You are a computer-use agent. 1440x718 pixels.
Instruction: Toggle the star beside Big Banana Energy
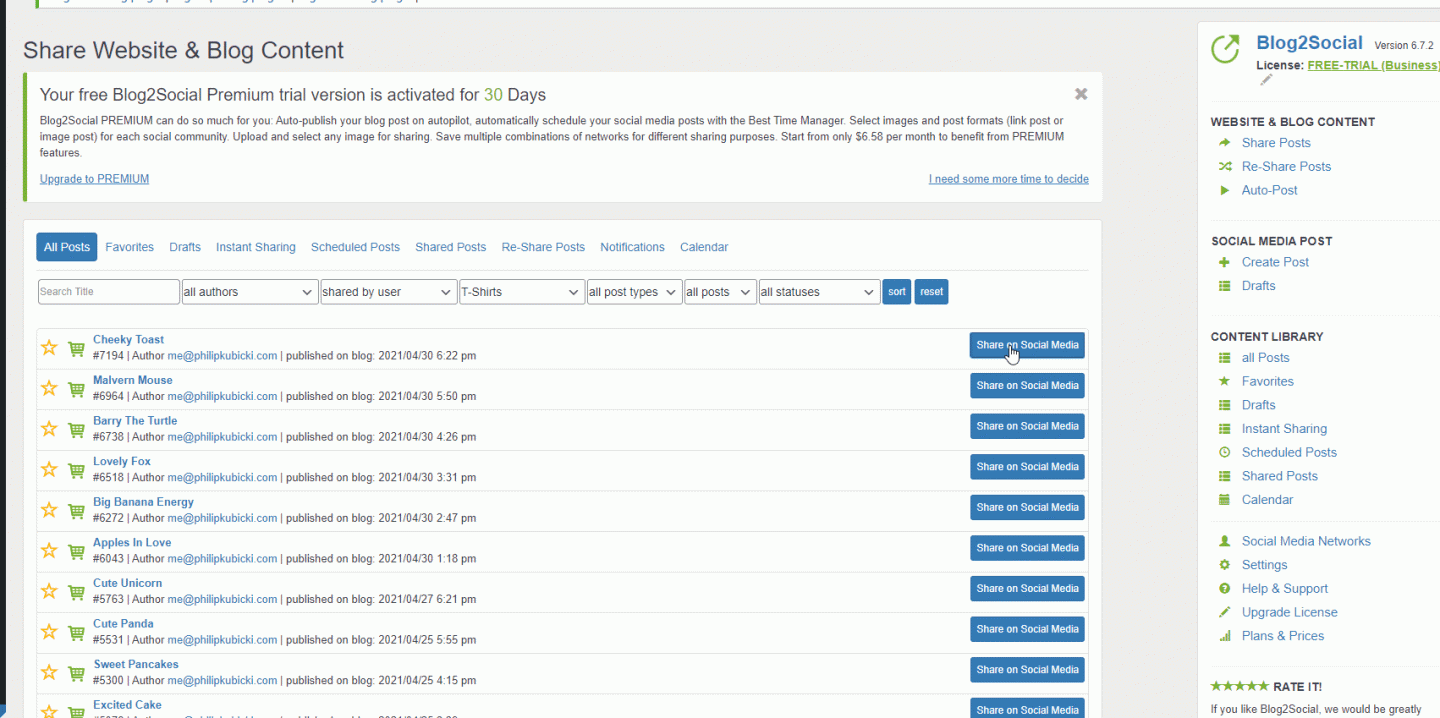[x=49, y=510]
